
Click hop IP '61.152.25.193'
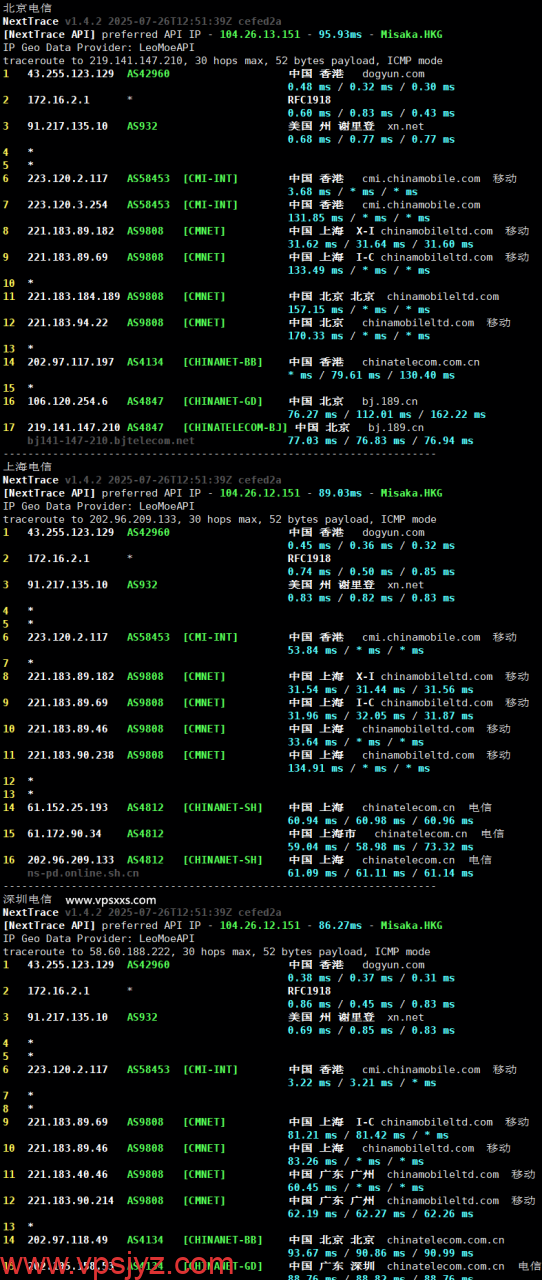tap(67, 807)
